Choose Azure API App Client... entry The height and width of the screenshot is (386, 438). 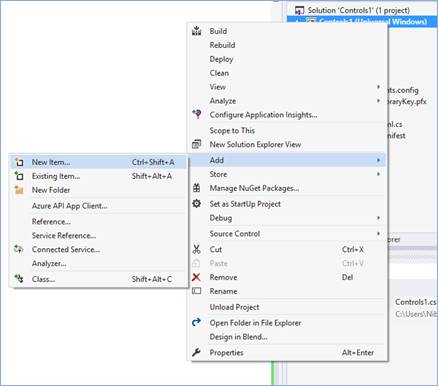70,206
